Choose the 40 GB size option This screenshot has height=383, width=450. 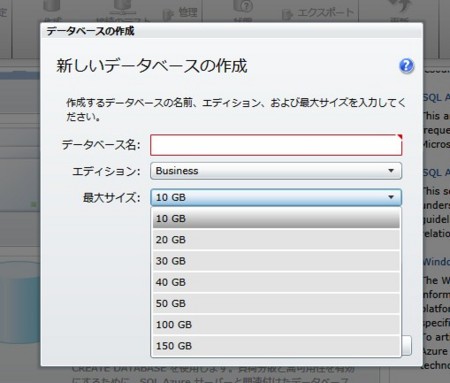pyautogui.click(x=276, y=282)
